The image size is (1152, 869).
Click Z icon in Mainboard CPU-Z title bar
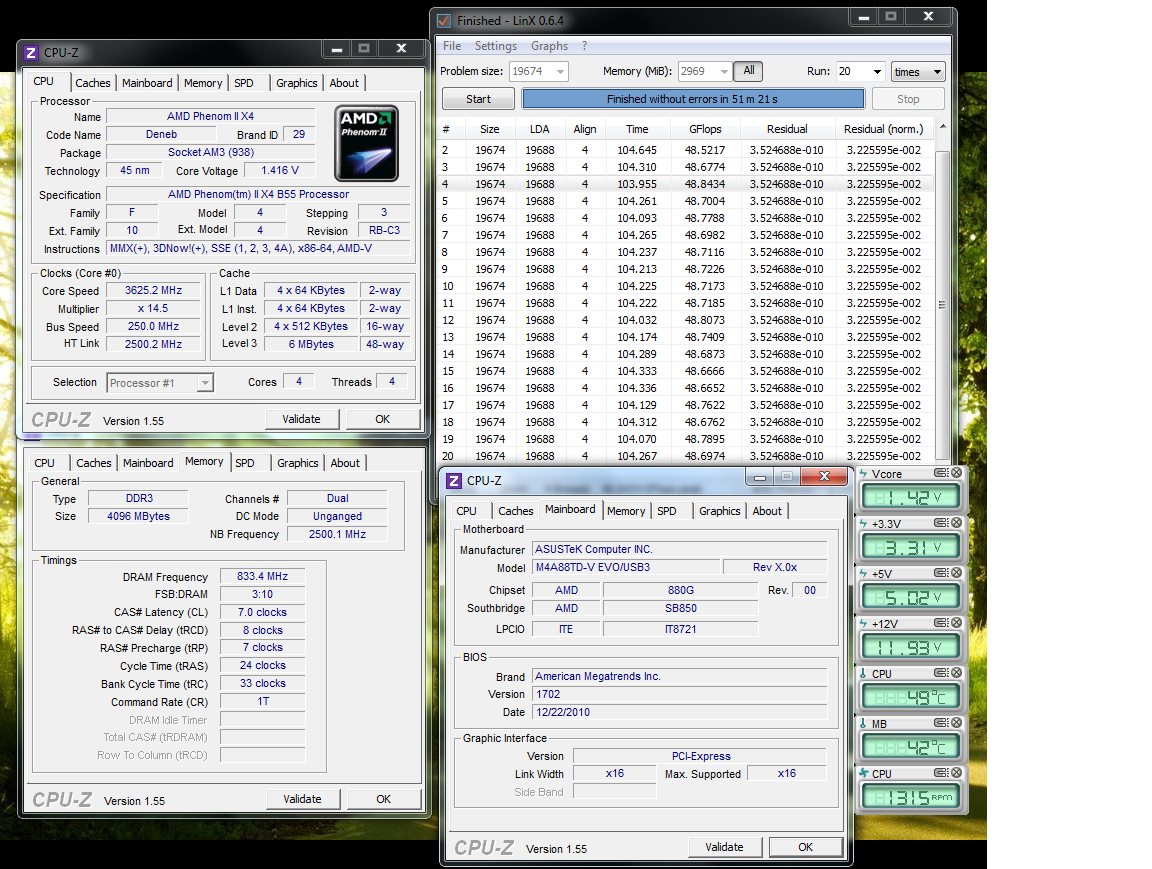tap(454, 480)
